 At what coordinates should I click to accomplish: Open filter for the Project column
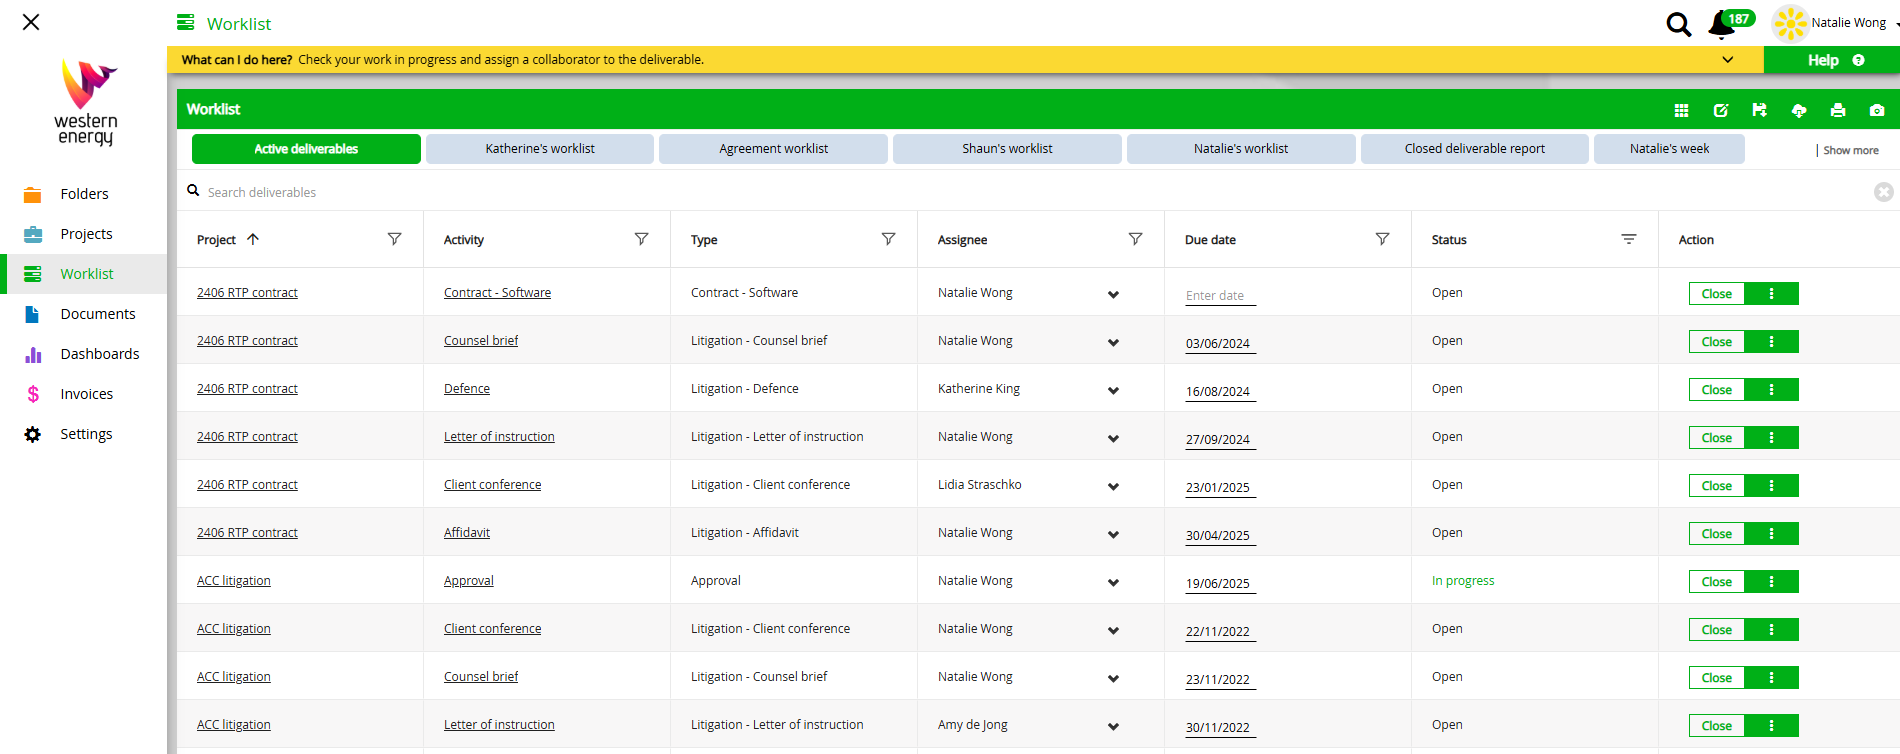(394, 239)
